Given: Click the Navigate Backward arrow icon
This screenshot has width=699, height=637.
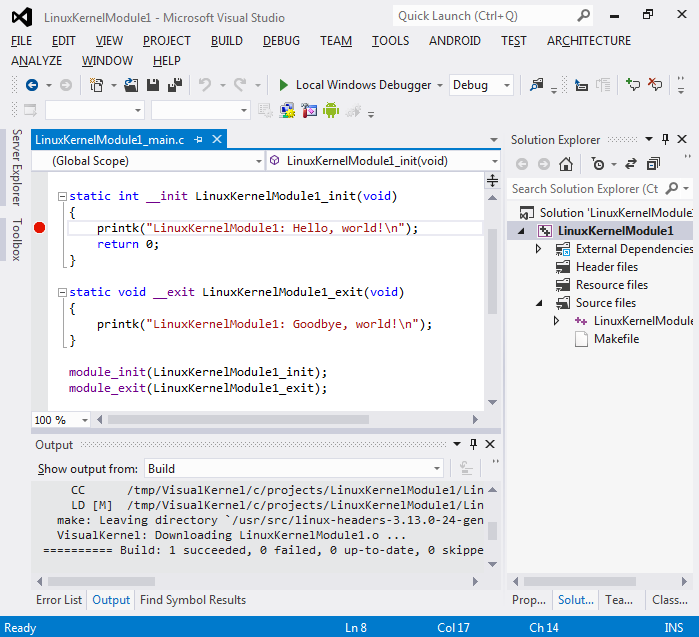Looking at the screenshot, I should (32, 85).
